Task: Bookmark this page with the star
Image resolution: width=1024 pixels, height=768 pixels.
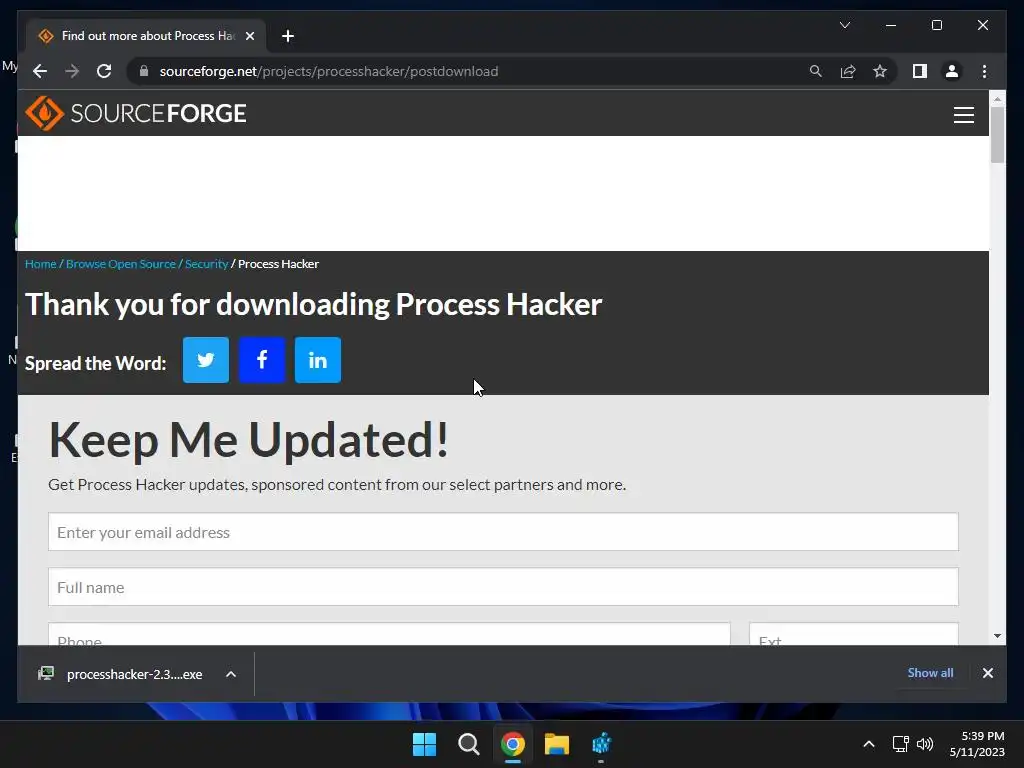Action: point(880,71)
